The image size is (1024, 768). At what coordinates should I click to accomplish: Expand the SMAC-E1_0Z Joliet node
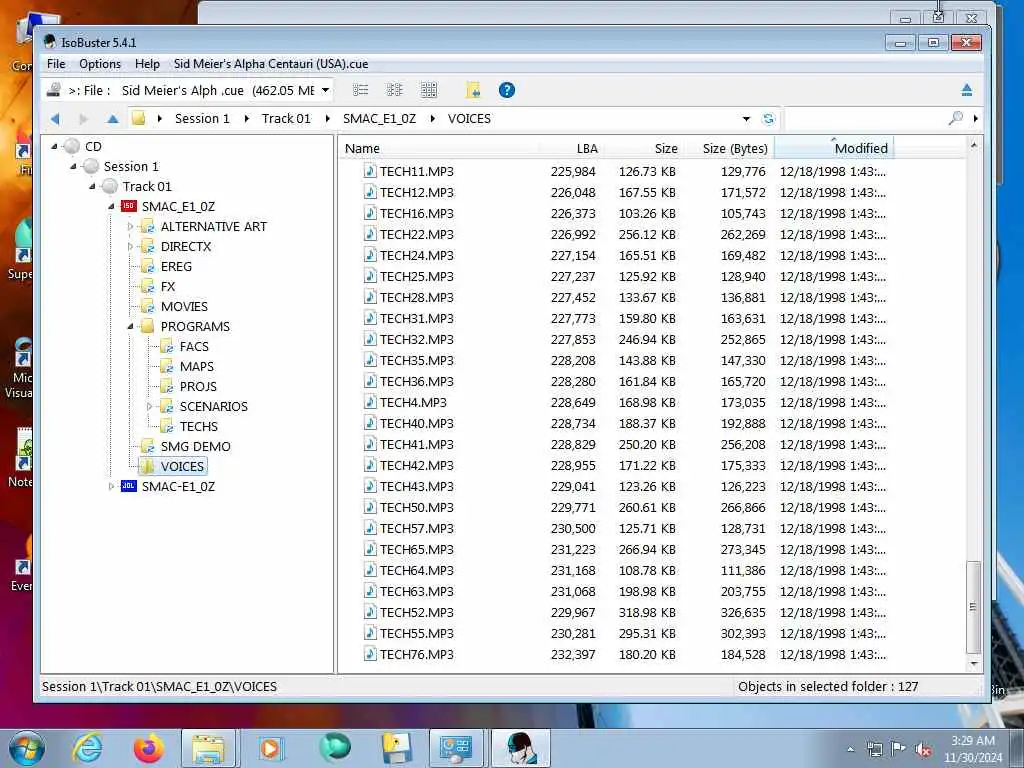(111, 486)
